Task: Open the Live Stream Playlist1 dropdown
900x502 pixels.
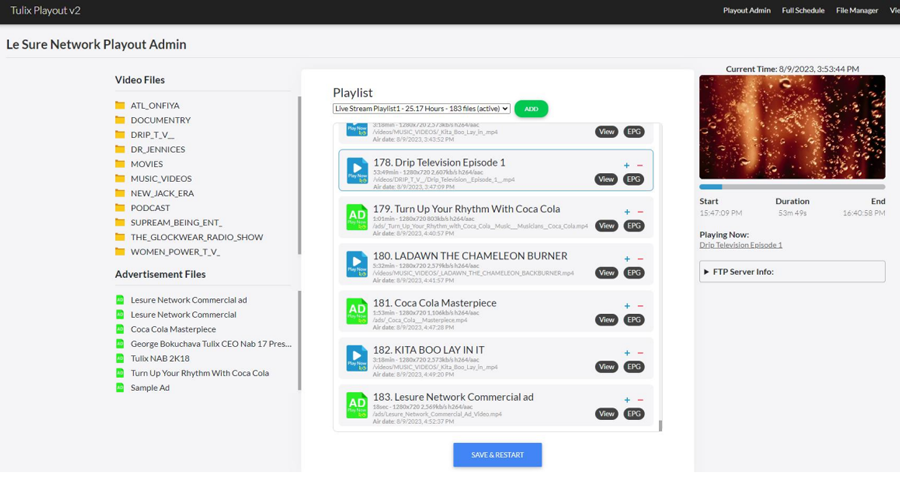Action: tap(421, 109)
